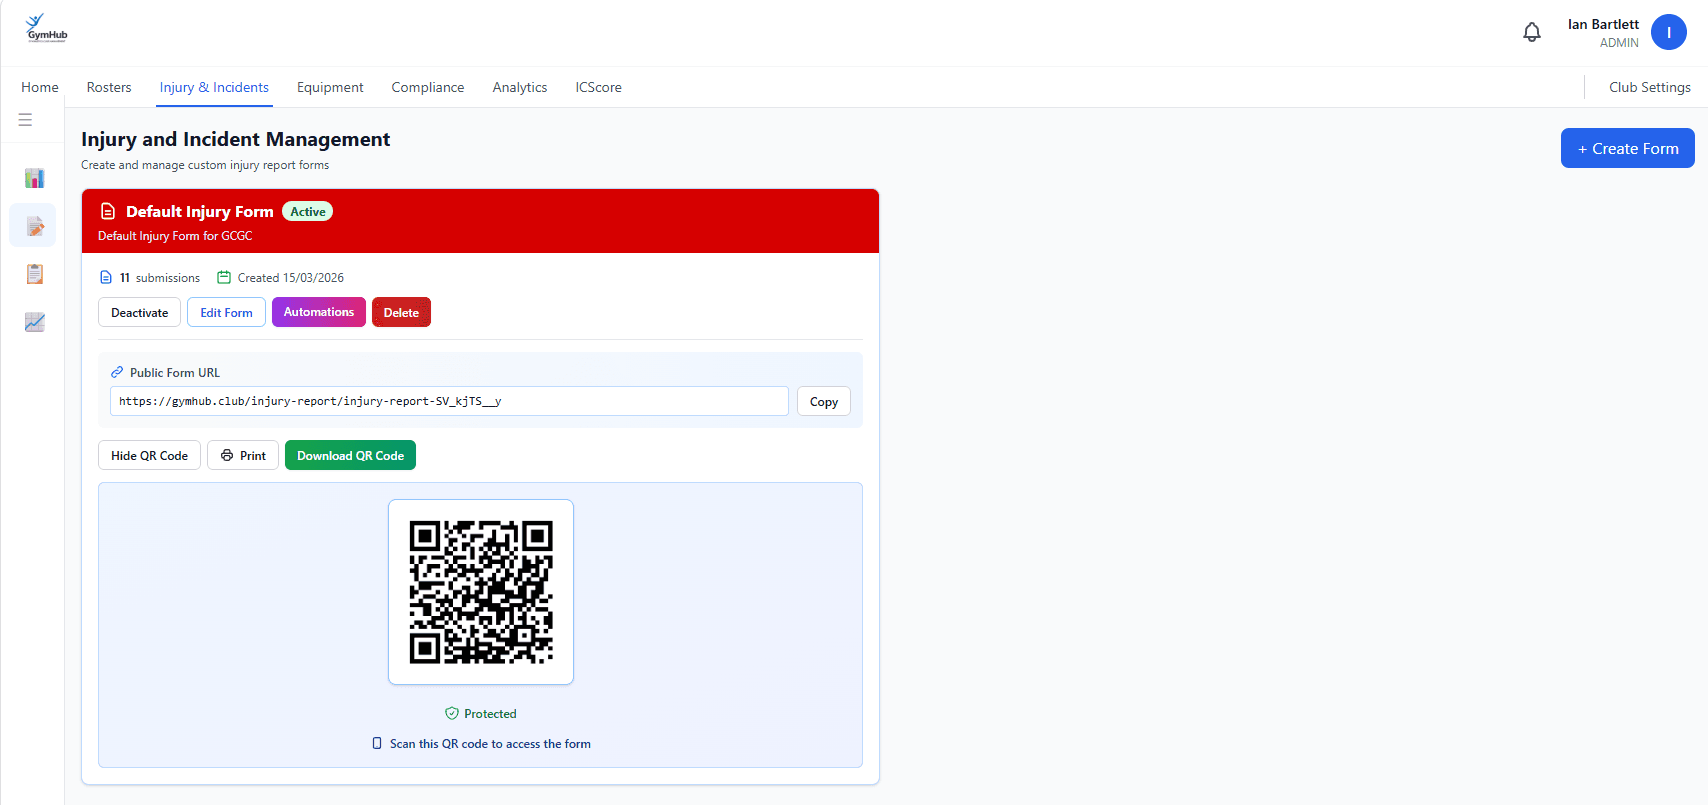The width and height of the screenshot is (1708, 805).
Task: Click the document icon beside Default Injury Form
Action: point(108,212)
